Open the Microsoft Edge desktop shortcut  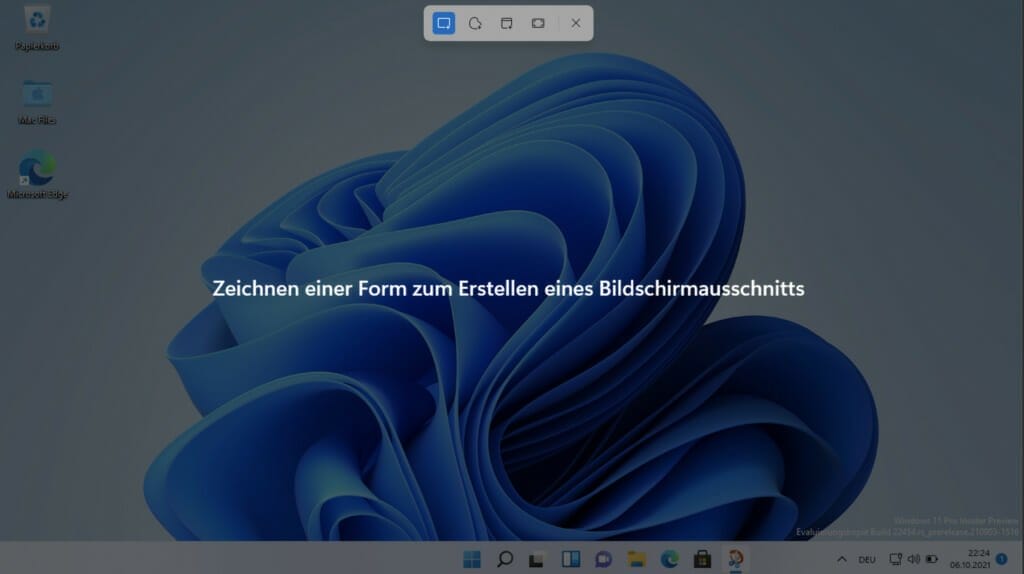37,174
